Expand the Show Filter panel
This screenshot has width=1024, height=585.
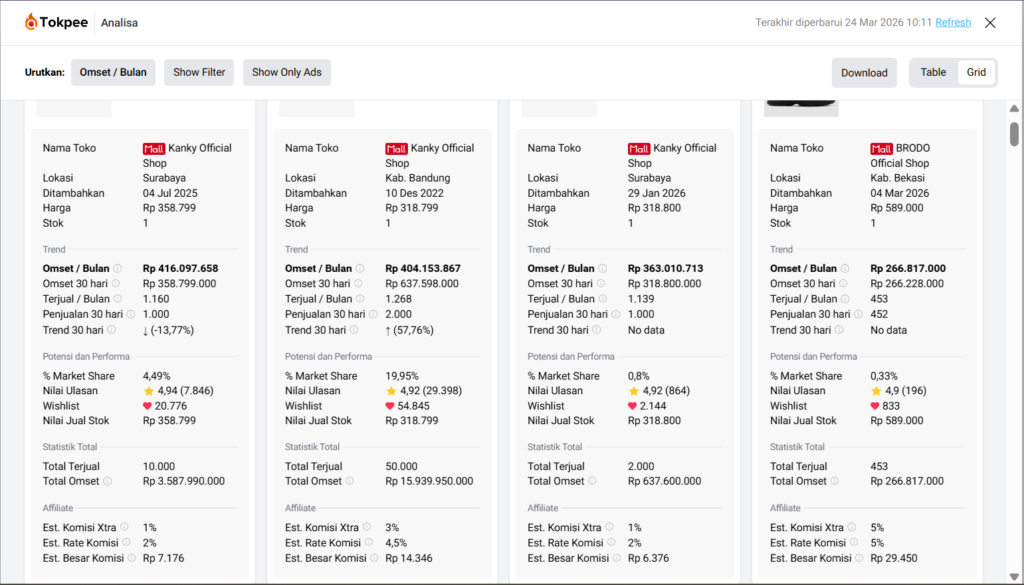tap(199, 72)
